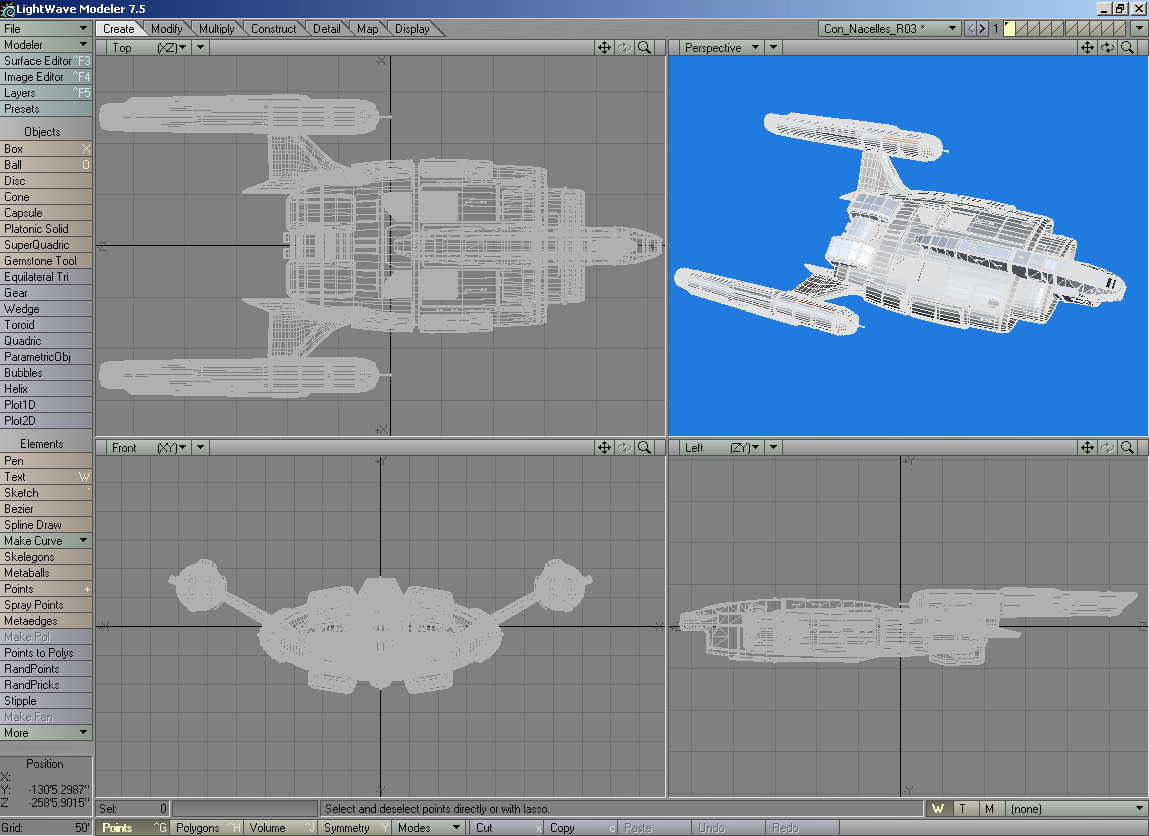Click the Presets button
The width and height of the screenshot is (1149, 836).
(46, 109)
